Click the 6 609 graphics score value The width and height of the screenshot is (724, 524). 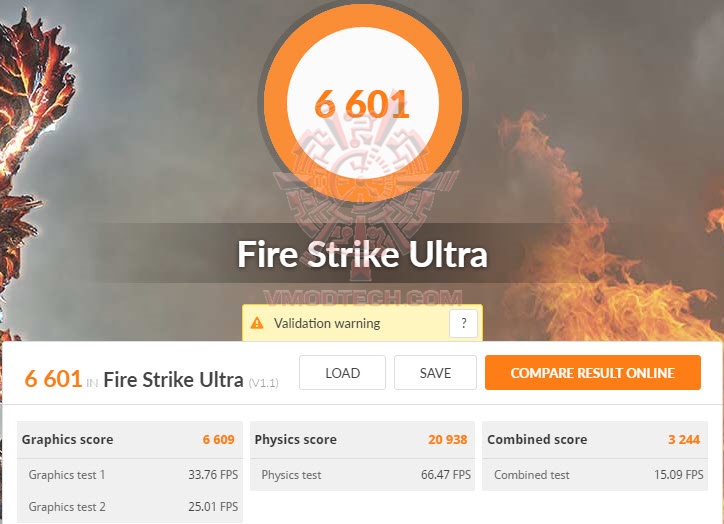(x=218, y=440)
